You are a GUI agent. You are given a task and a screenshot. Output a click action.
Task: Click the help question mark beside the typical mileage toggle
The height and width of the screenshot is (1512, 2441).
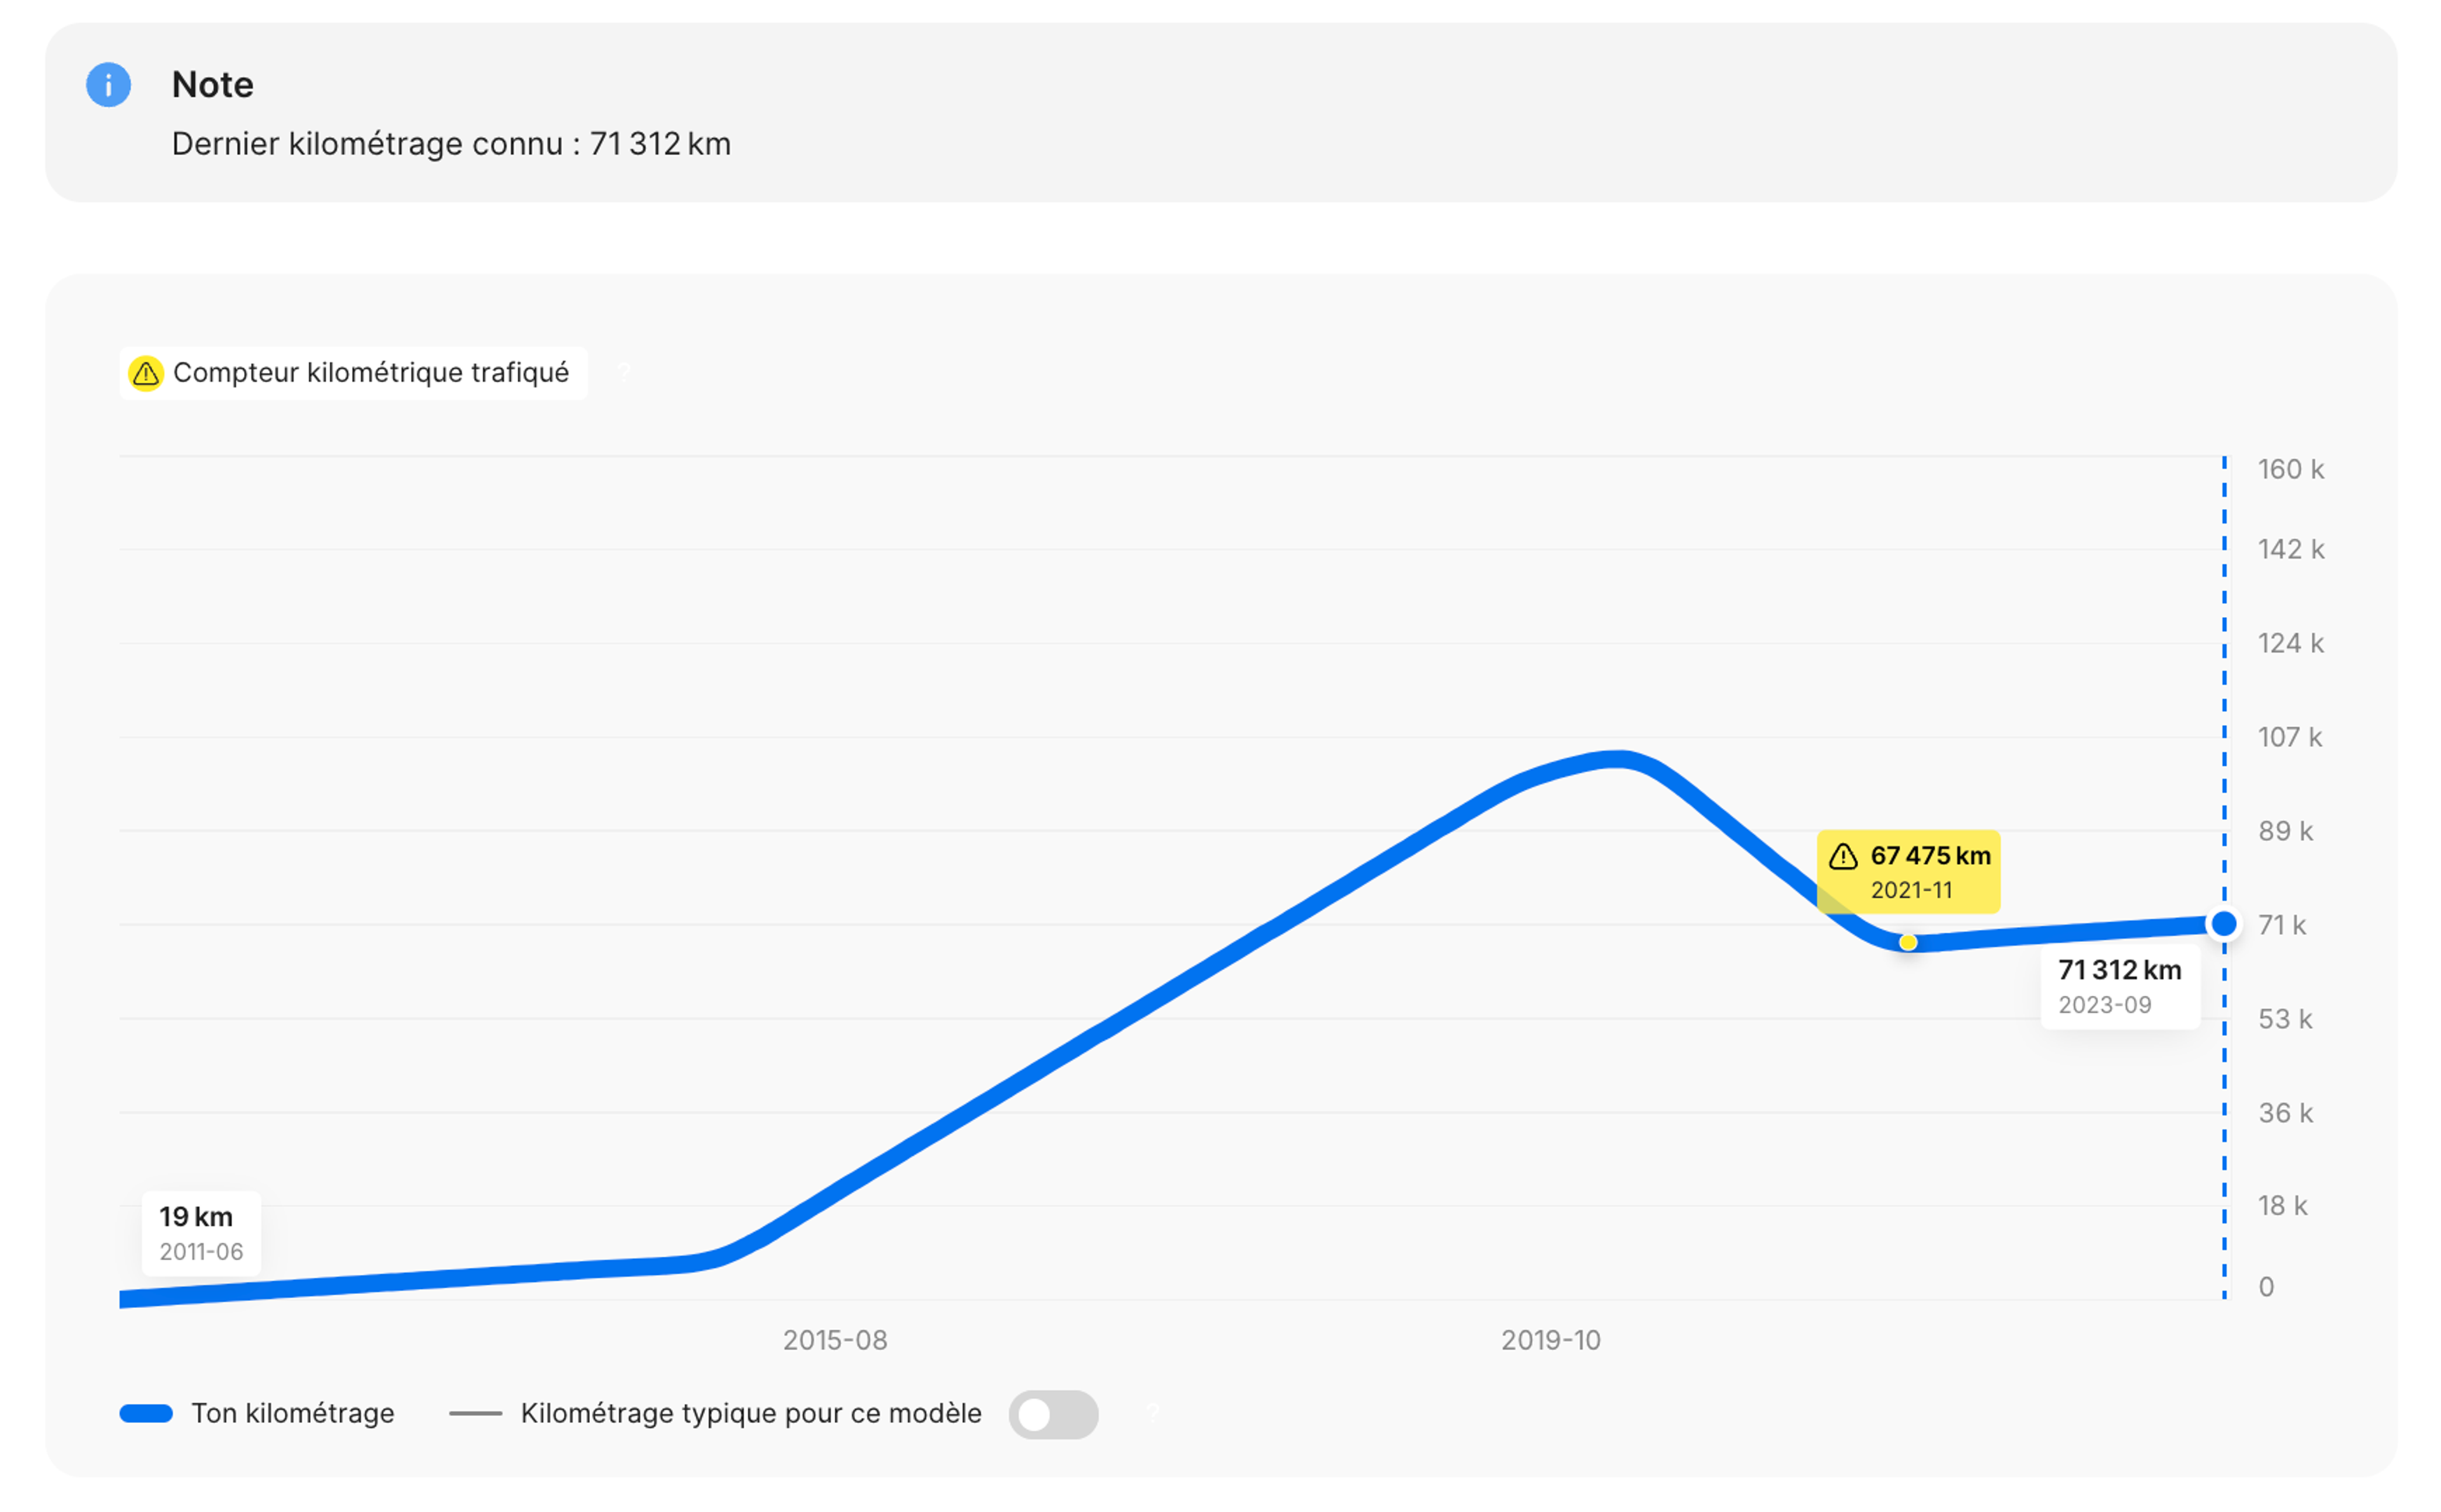click(x=1153, y=1413)
